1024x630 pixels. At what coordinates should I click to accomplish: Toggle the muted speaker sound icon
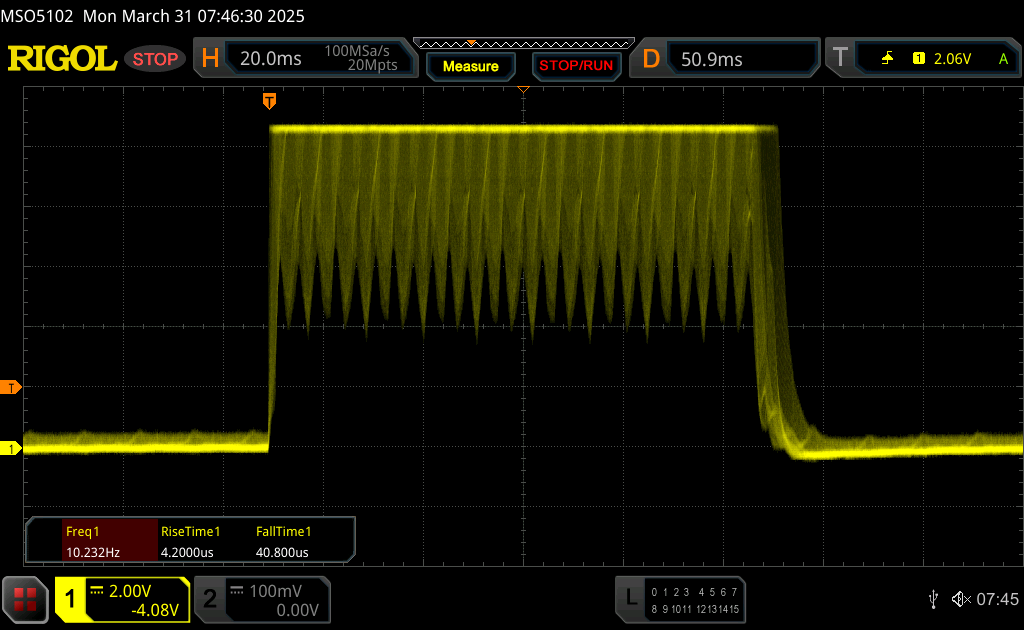[961, 599]
